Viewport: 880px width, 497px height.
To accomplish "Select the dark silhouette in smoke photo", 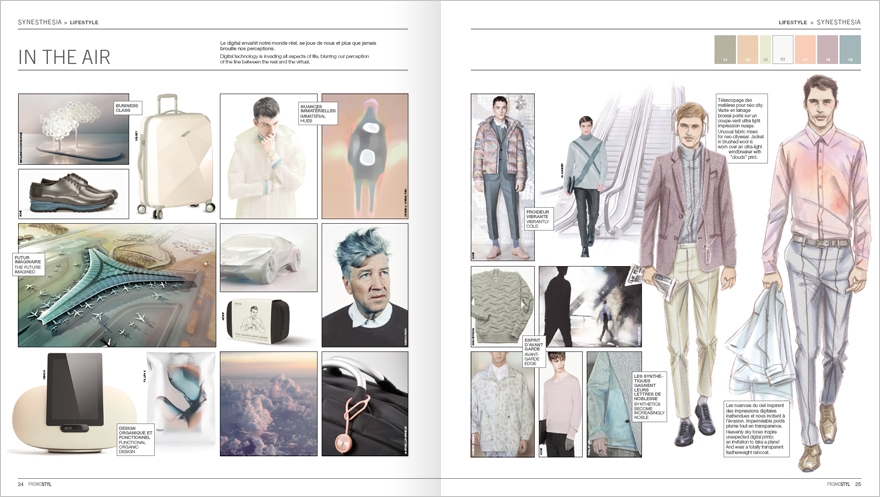I will pyautogui.click(x=590, y=307).
